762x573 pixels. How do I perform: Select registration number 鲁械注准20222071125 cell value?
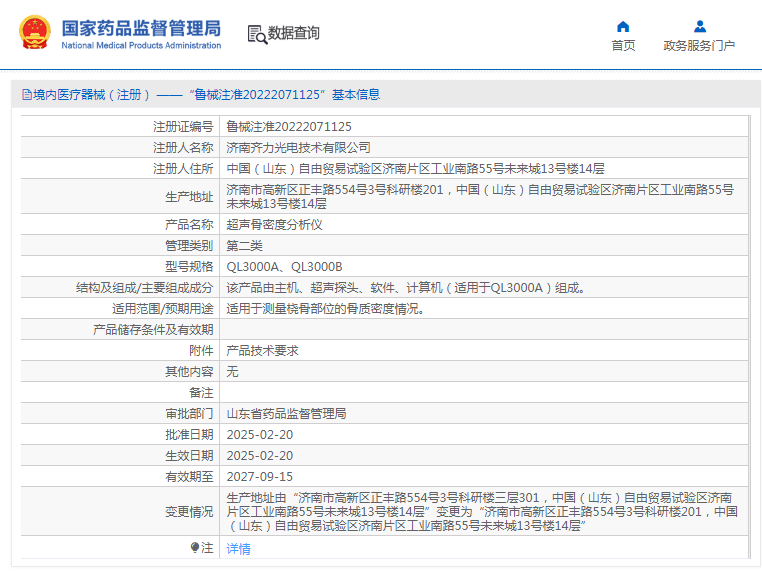[289, 127]
